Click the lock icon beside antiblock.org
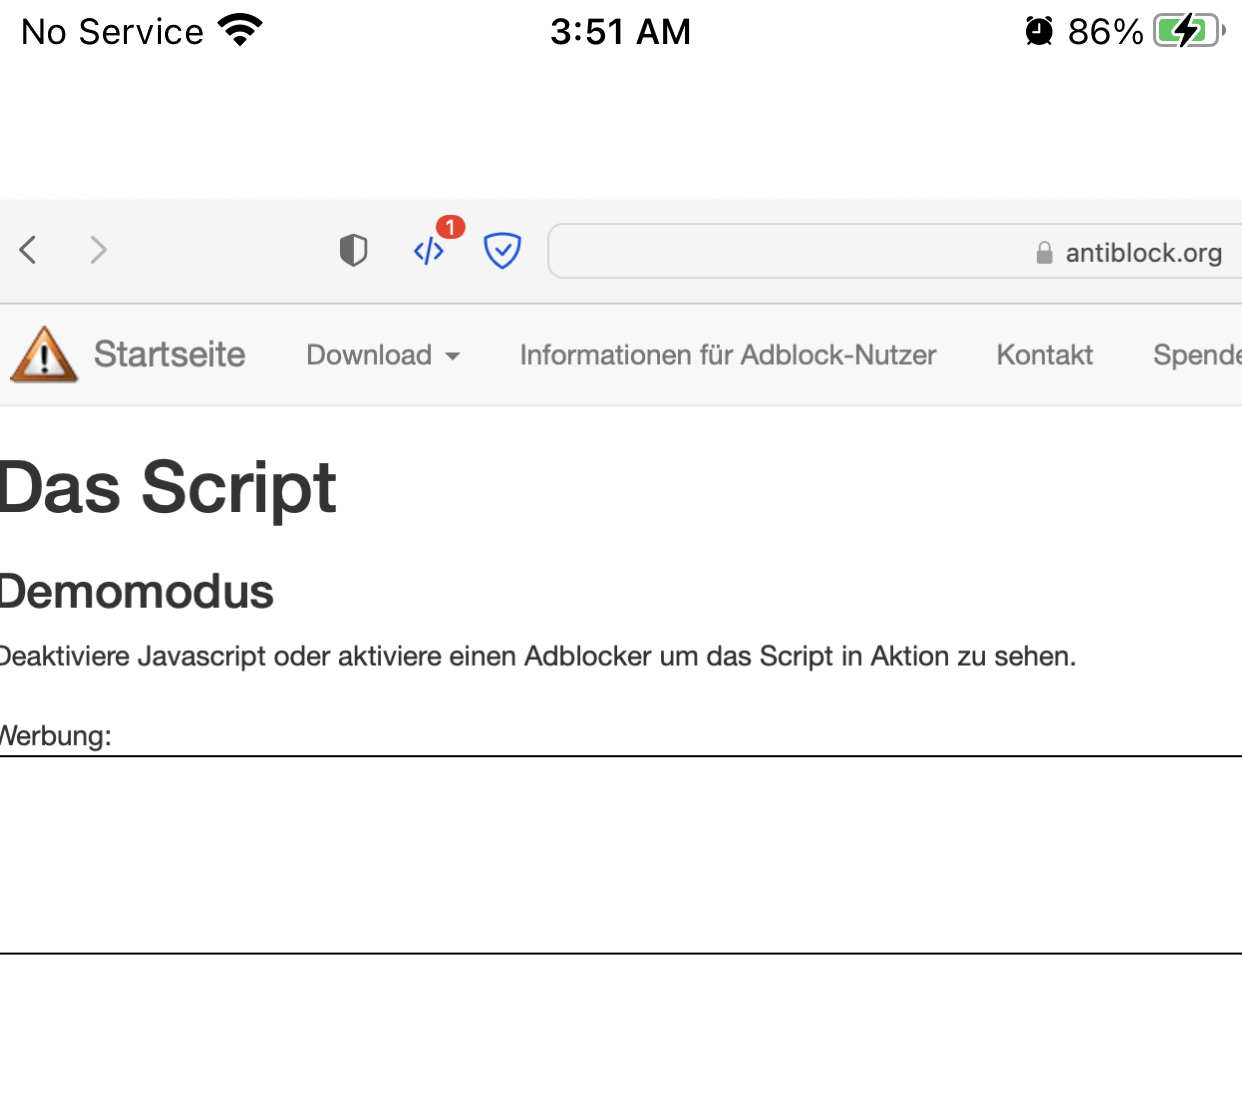1242x1106 pixels. 1044,253
